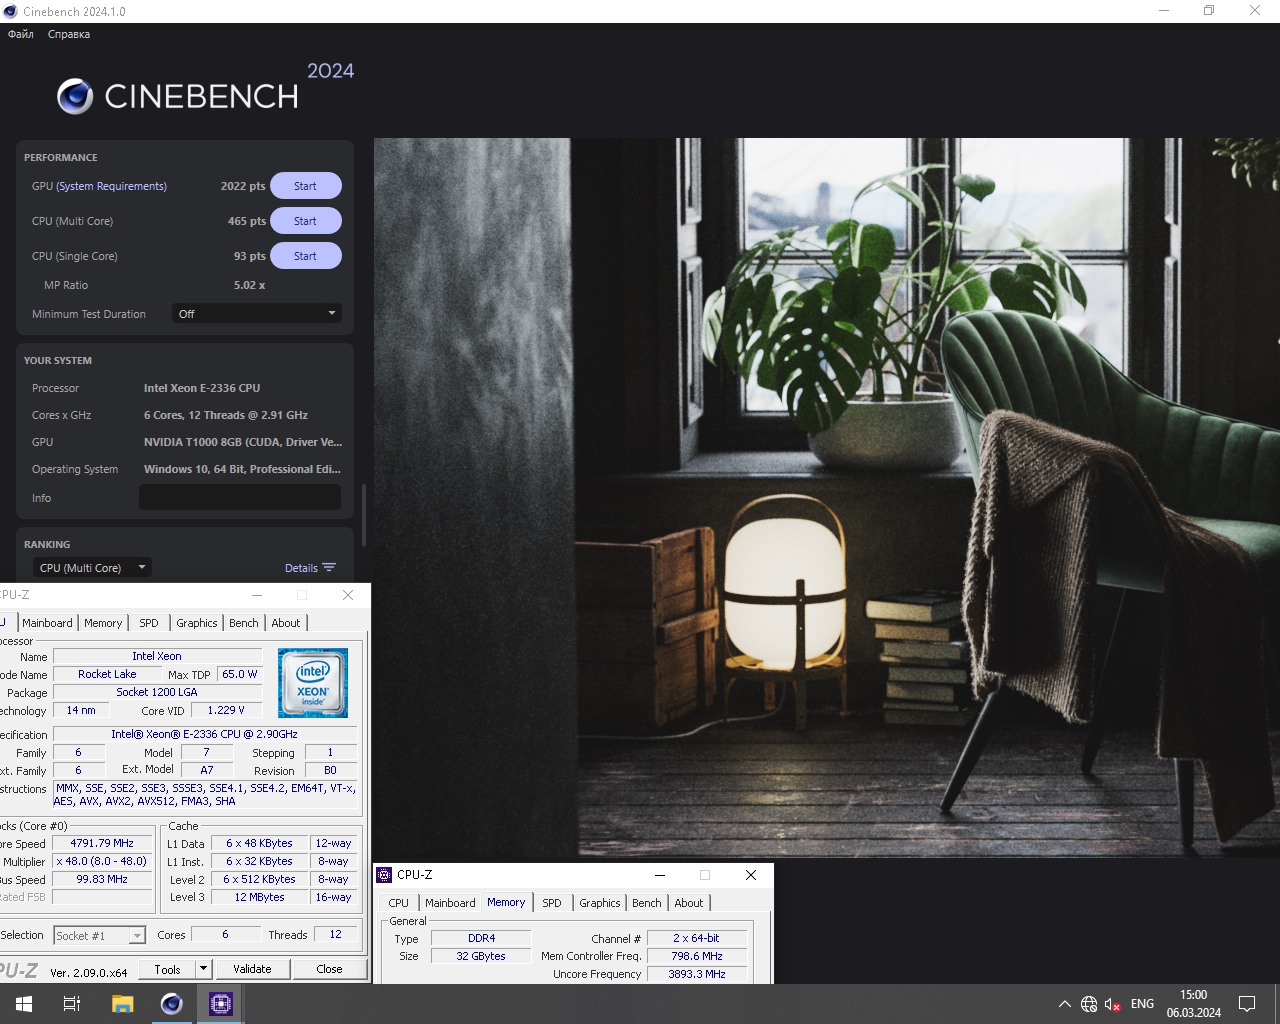
Task: Open Details in the Ranking panel
Action: (x=301, y=568)
